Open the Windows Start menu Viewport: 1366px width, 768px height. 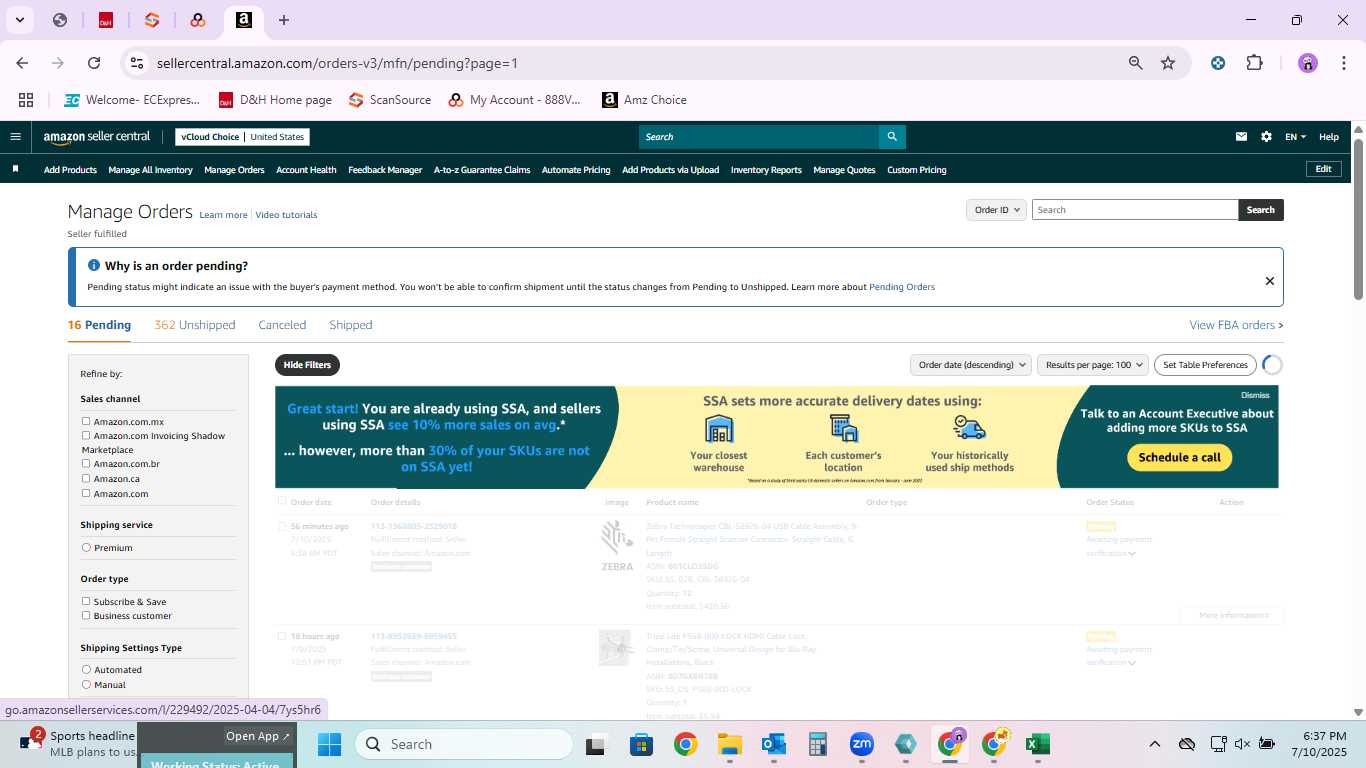(x=329, y=744)
